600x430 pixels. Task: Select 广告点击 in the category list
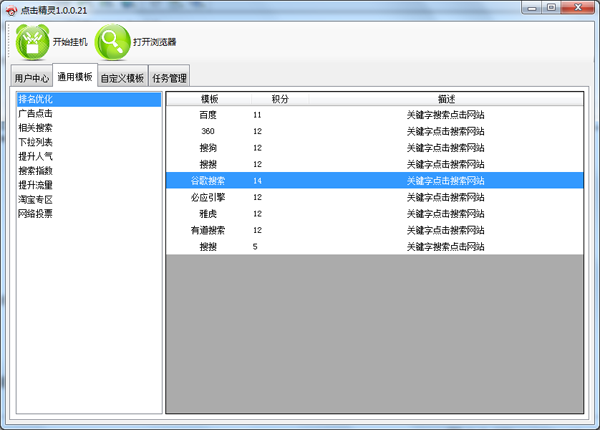coord(89,114)
